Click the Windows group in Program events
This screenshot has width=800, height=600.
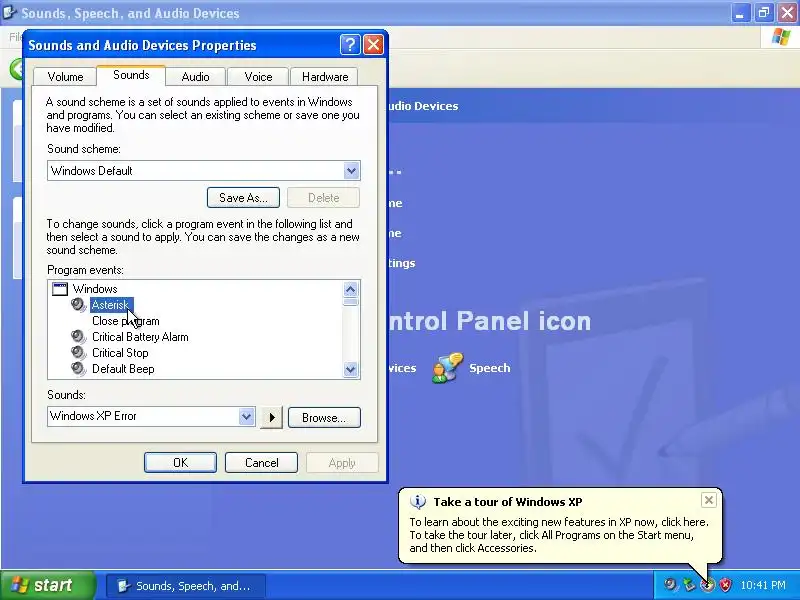(95, 289)
